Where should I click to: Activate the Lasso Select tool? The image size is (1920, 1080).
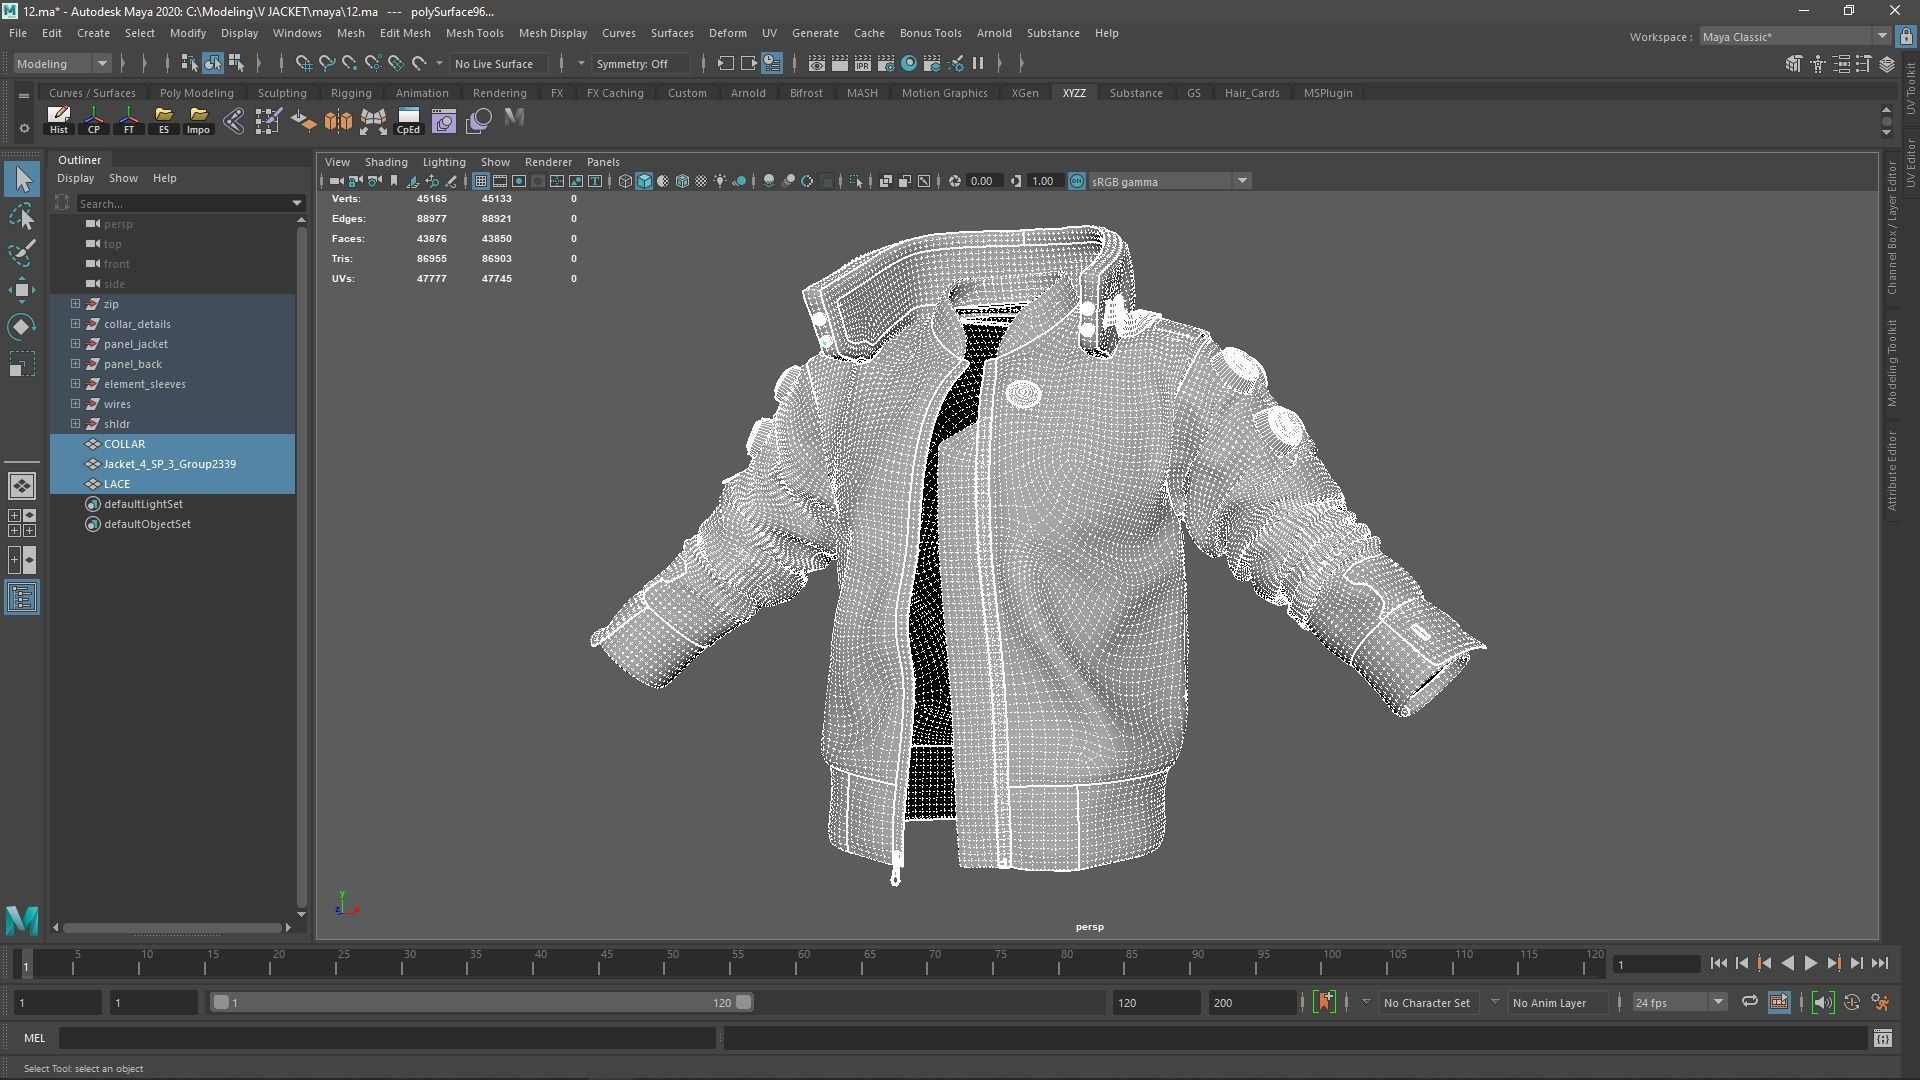pos(22,216)
